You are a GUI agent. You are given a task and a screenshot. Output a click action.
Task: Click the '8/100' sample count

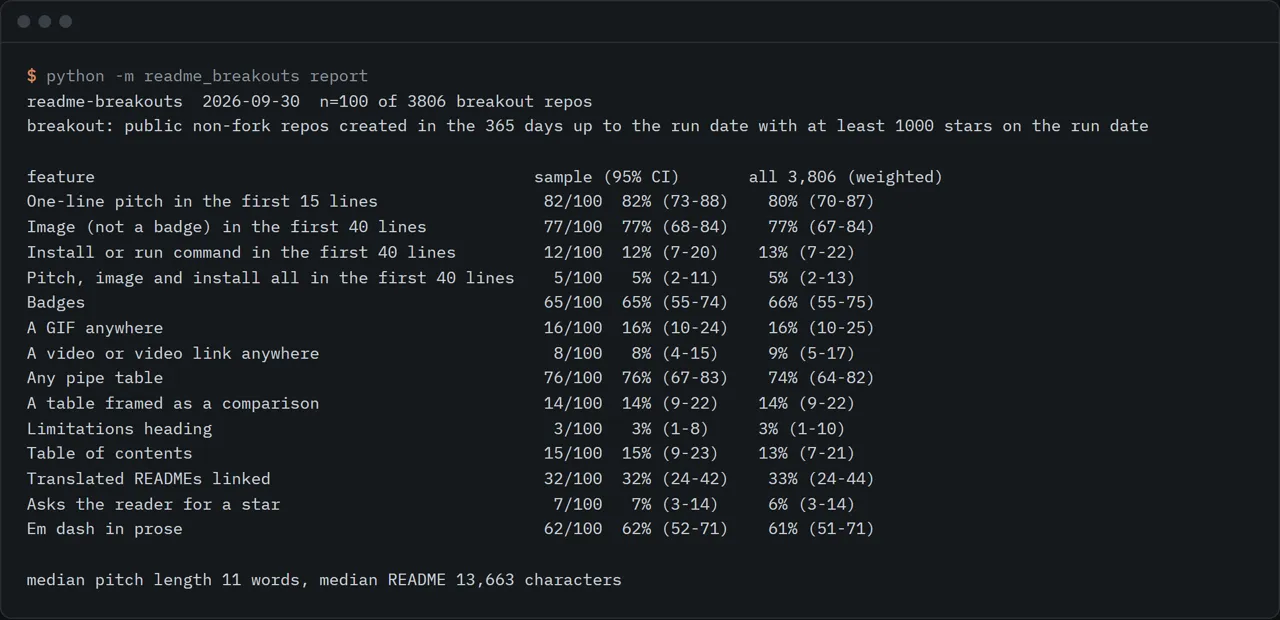(578, 353)
